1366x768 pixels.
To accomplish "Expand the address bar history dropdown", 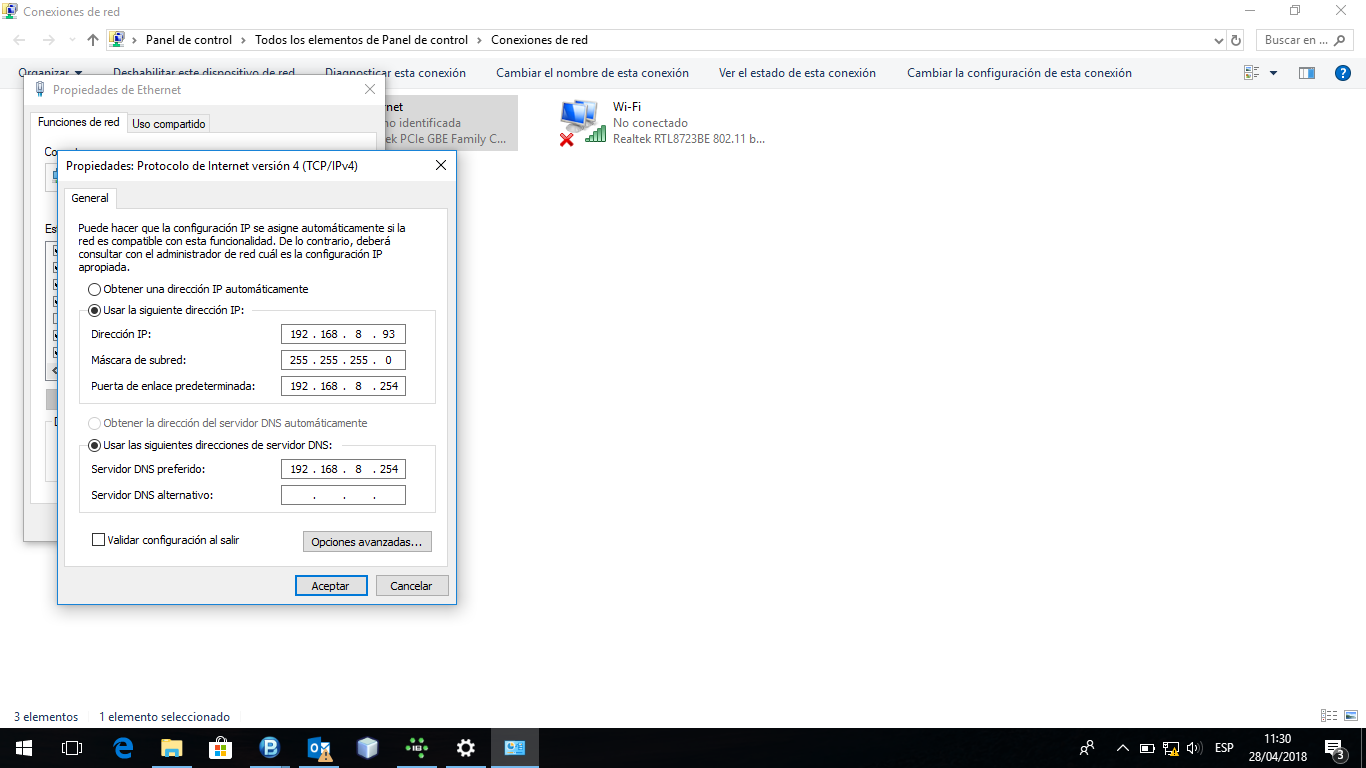I will tap(1218, 41).
